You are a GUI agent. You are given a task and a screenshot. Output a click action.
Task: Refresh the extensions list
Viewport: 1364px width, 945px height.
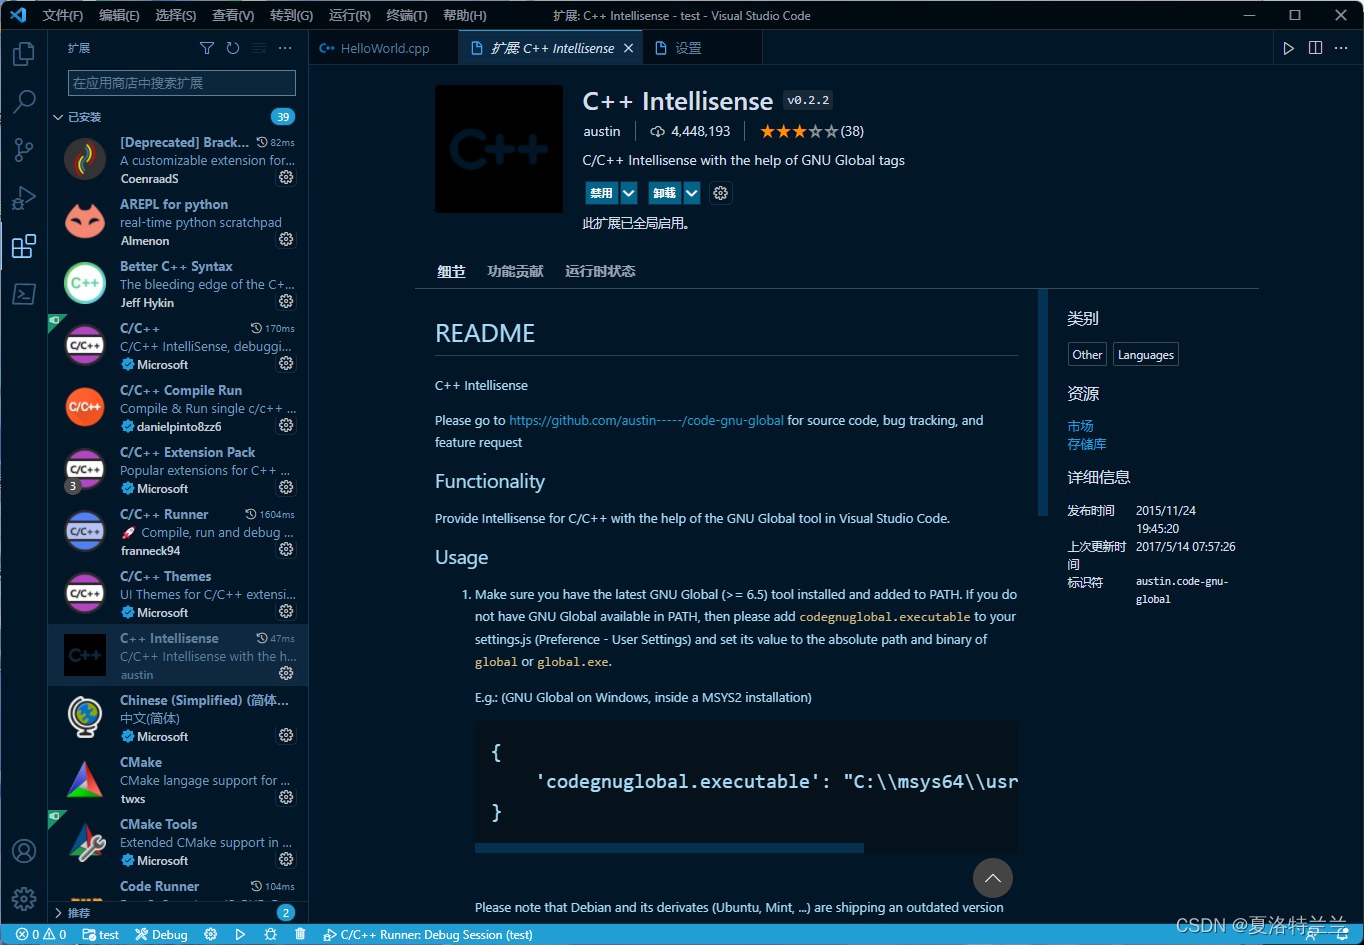pos(233,48)
